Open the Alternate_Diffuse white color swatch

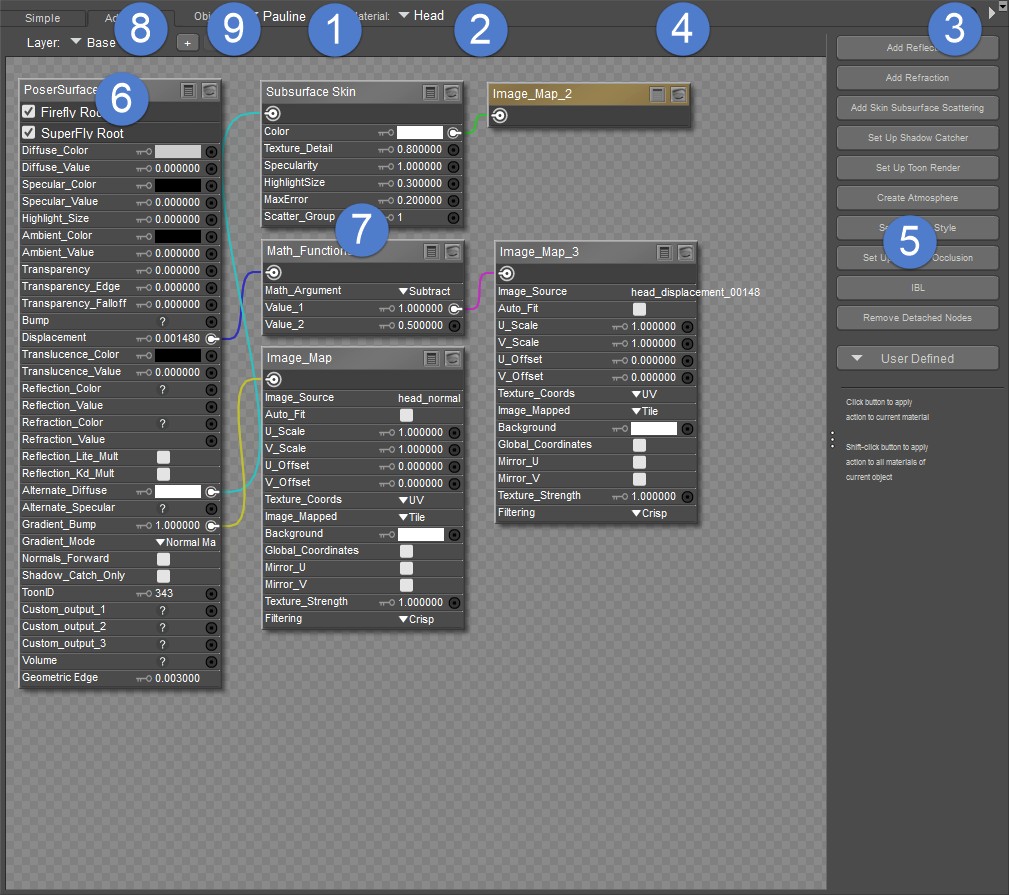(178, 491)
